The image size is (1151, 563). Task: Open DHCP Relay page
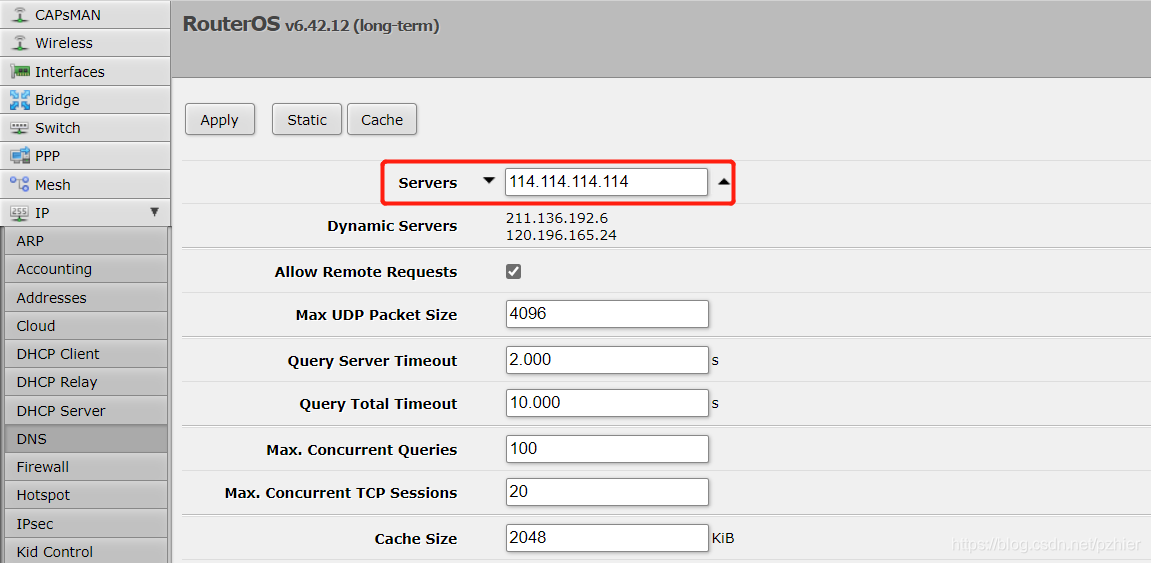85,382
